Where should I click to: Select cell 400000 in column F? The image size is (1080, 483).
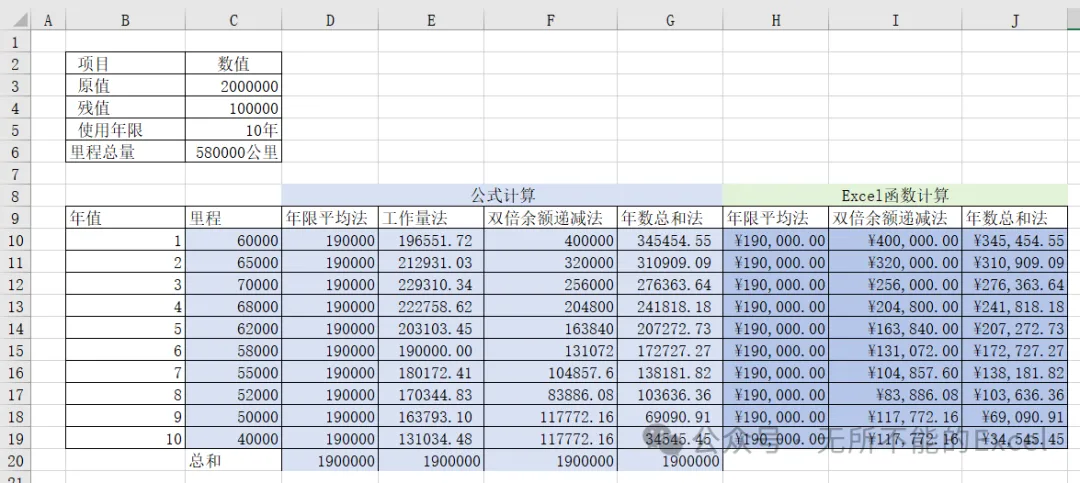pyautogui.click(x=550, y=240)
